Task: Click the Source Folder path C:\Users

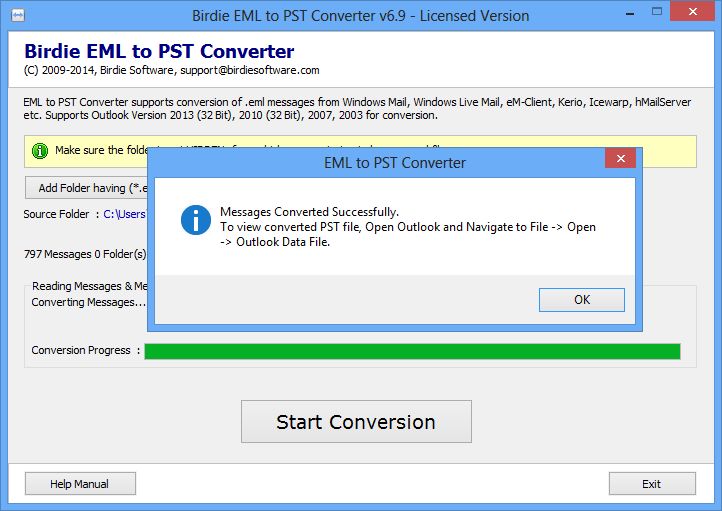Action: pyautogui.click(x=124, y=214)
